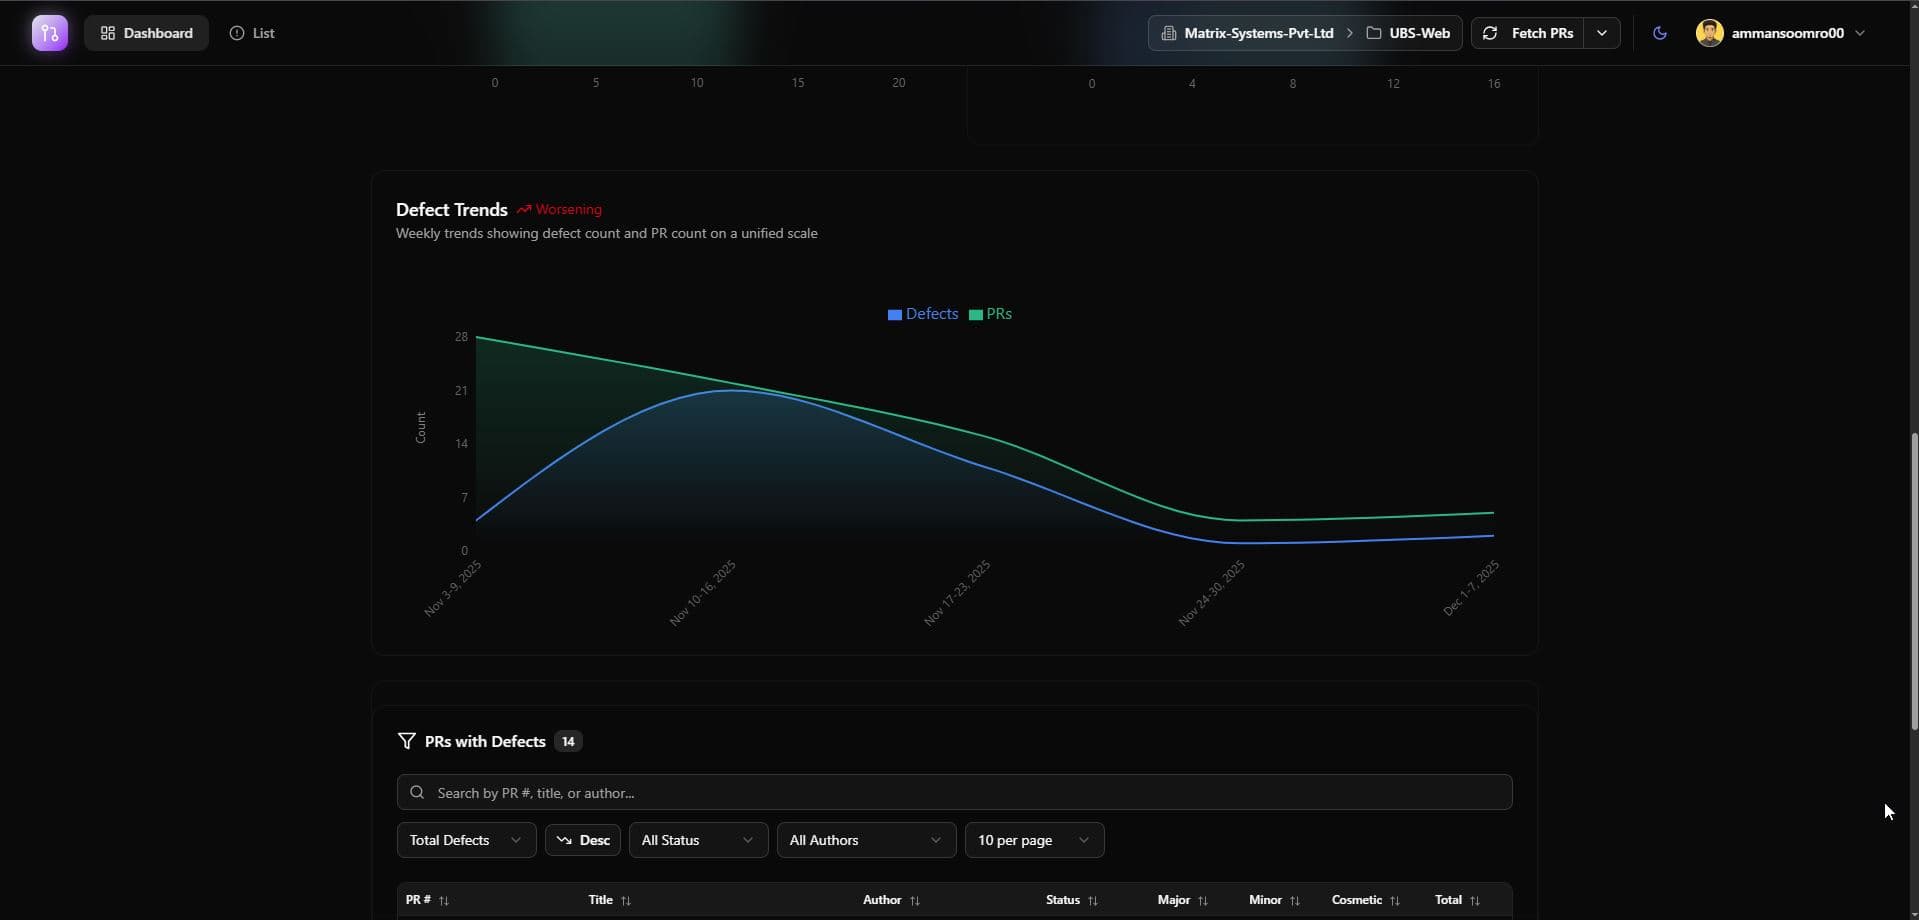This screenshot has width=1919, height=920.
Task: Click the Worsening trend indicator
Action: point(559,209)
